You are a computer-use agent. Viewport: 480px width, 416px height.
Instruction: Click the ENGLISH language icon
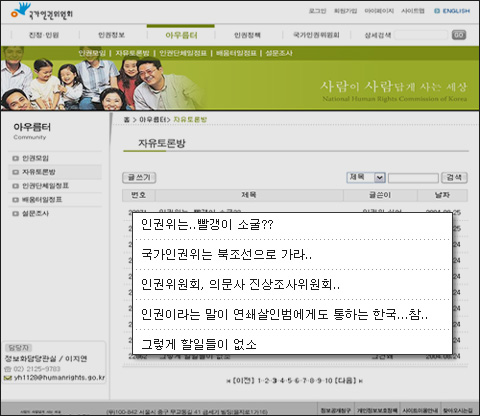pos(437,11)
